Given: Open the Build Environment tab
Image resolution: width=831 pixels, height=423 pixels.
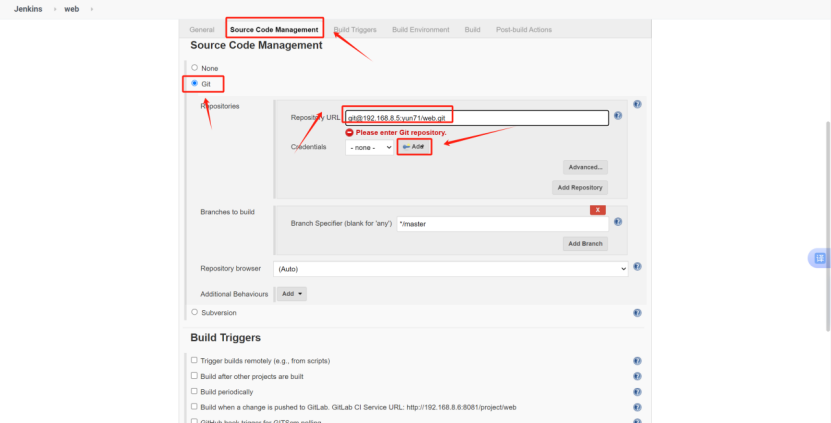Looking at the screenshot, I should (421, 30).
